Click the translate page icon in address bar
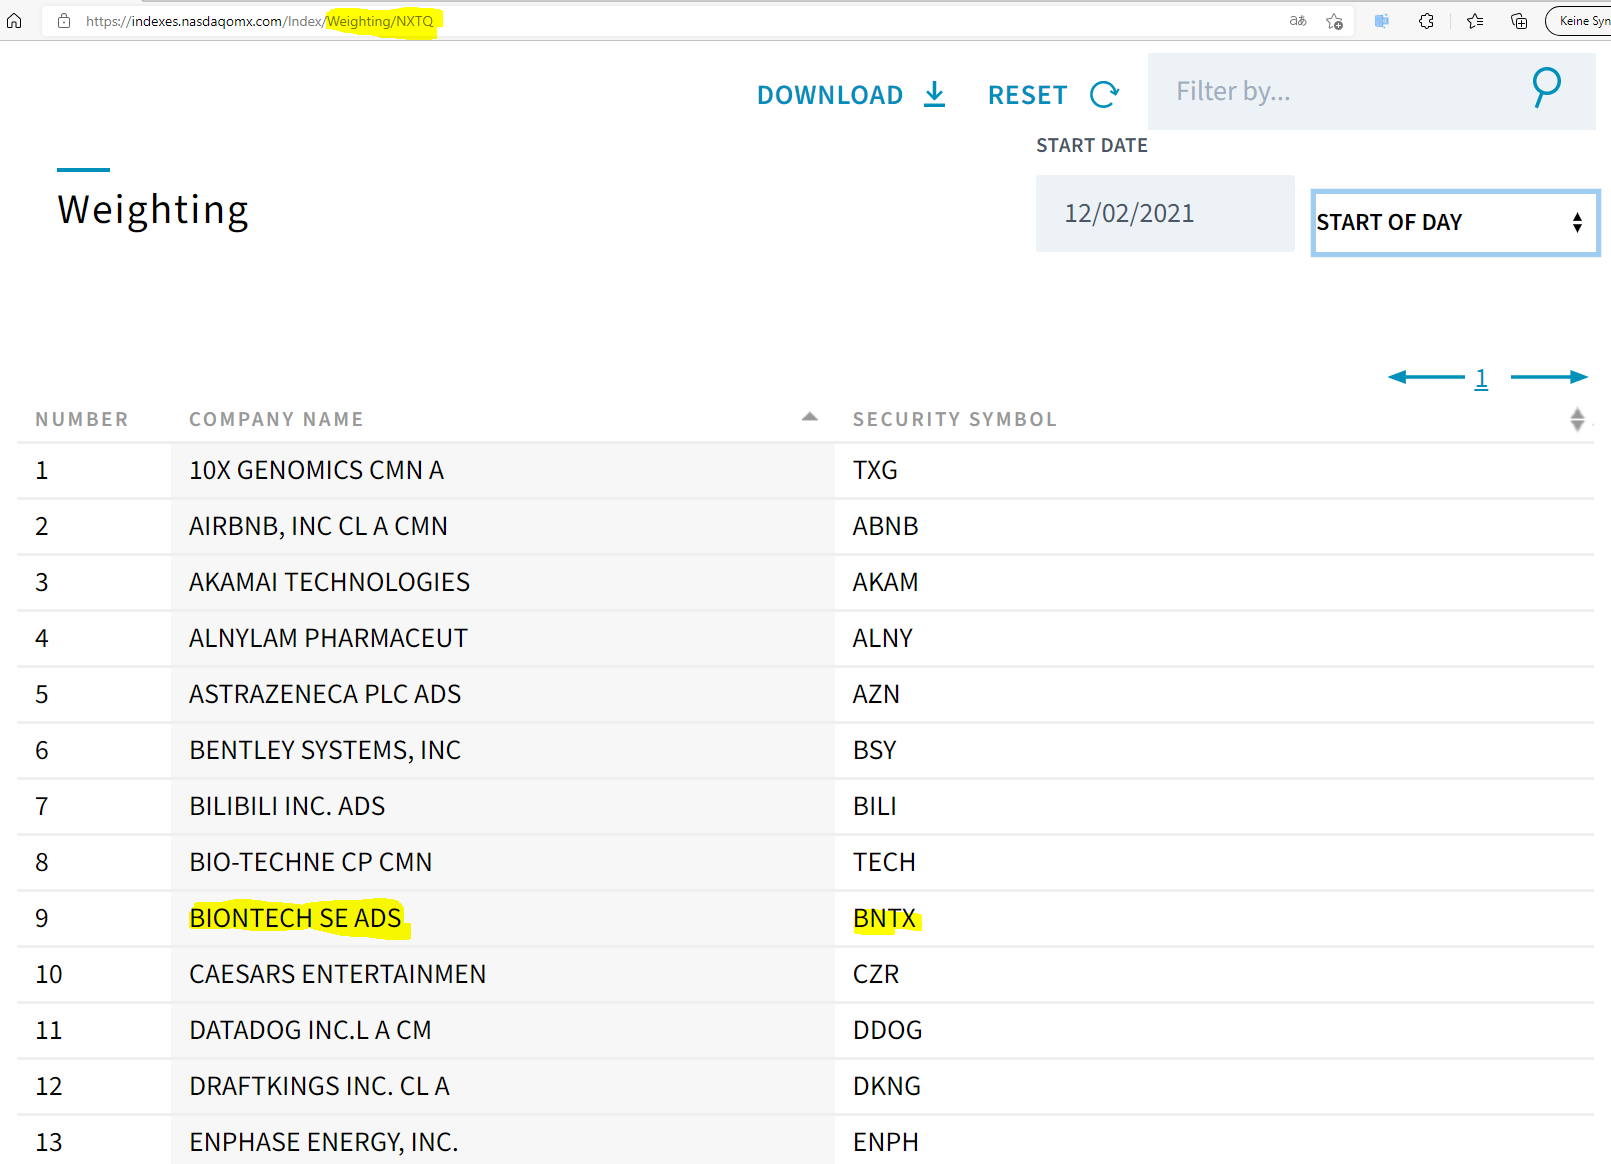 click(1298, 21)
